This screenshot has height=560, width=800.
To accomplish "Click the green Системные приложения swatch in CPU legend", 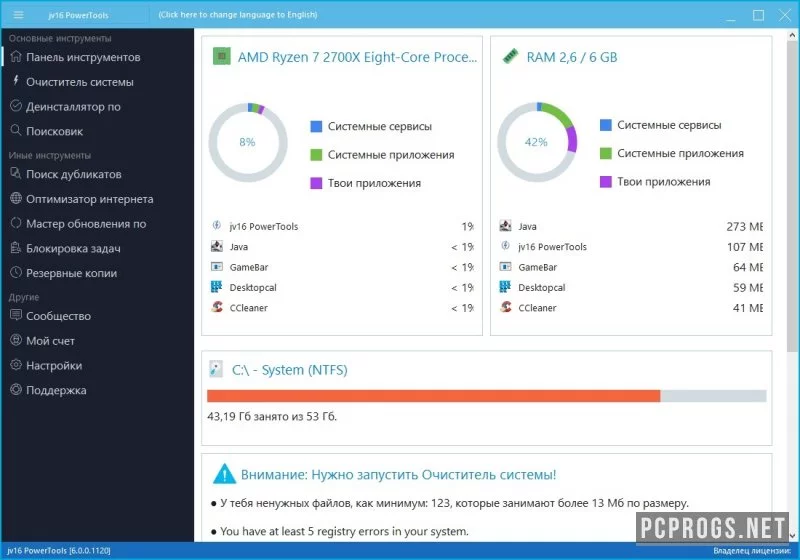I will point(316,155).
